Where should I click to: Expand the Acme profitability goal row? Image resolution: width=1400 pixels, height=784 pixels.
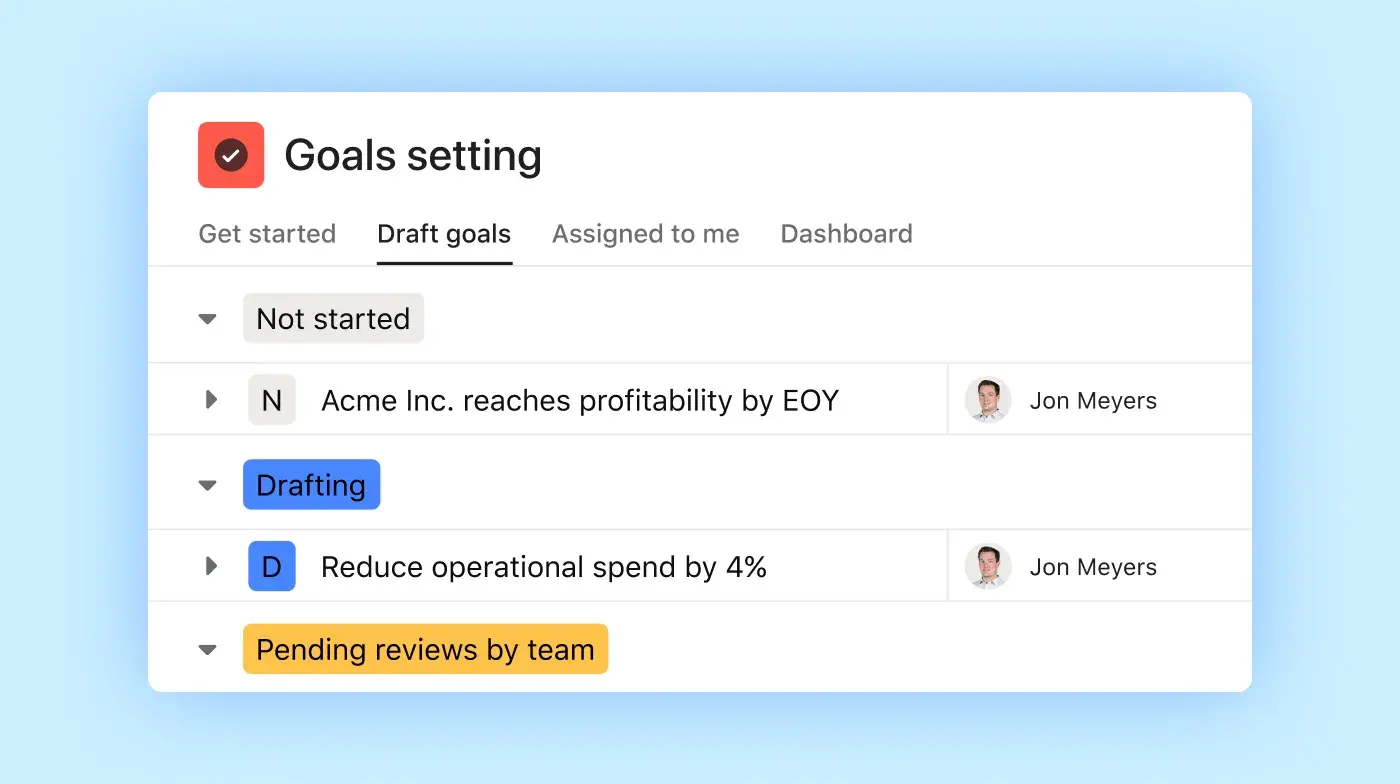pyautogui.click(x=211, y=399)
